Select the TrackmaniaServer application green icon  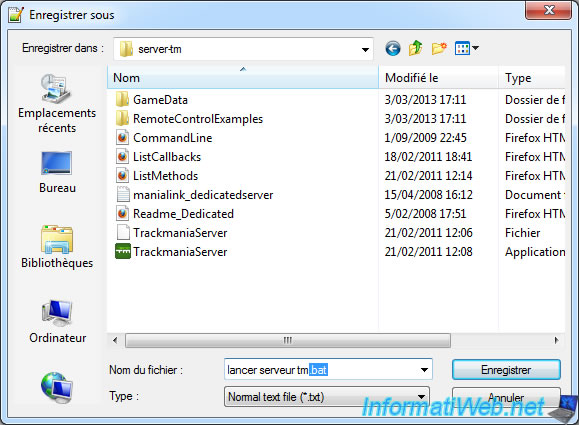click(x=123, y=251)
